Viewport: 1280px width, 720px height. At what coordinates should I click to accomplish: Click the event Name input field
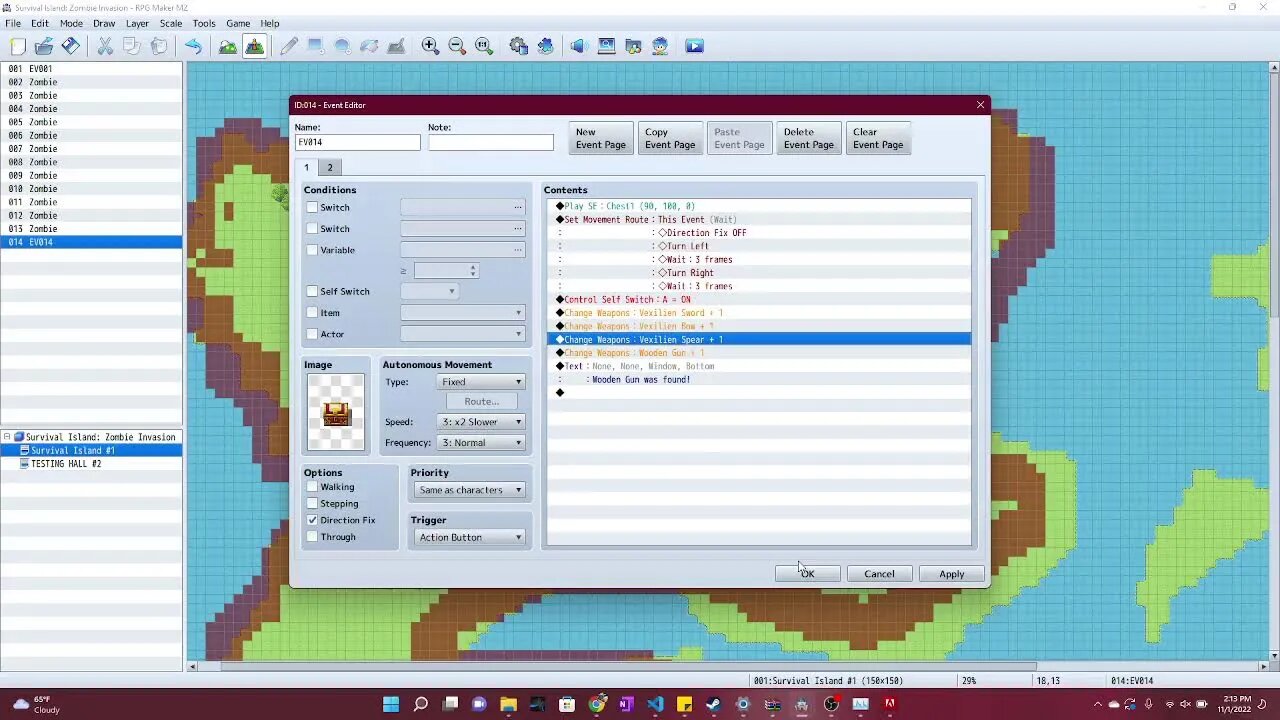pyautogui.click(x=357, y=142)
